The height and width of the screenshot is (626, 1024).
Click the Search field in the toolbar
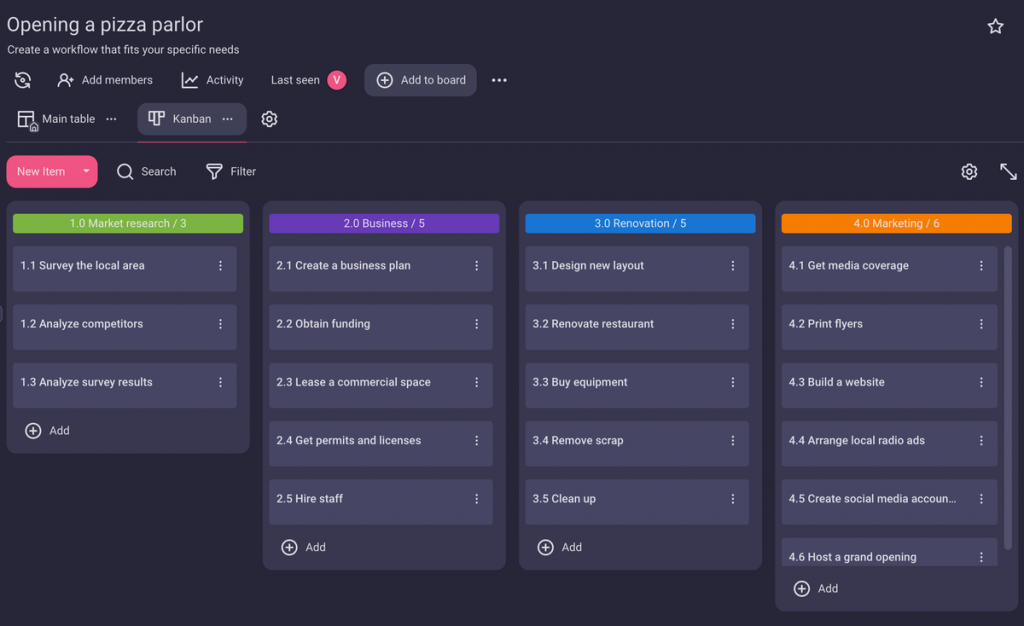pos(147,172)
